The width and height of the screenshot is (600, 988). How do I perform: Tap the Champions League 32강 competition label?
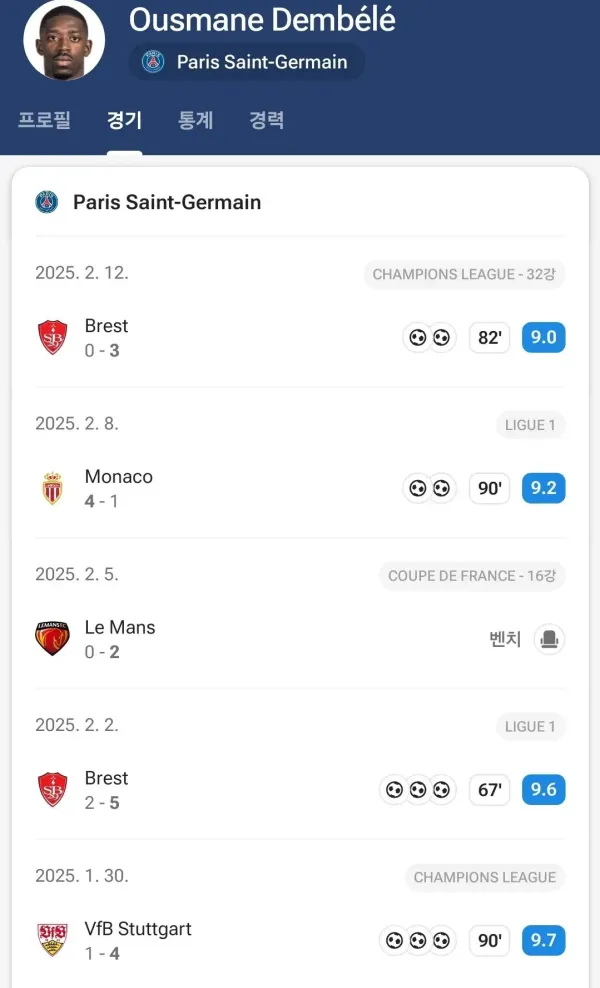(x=463, y=274)
